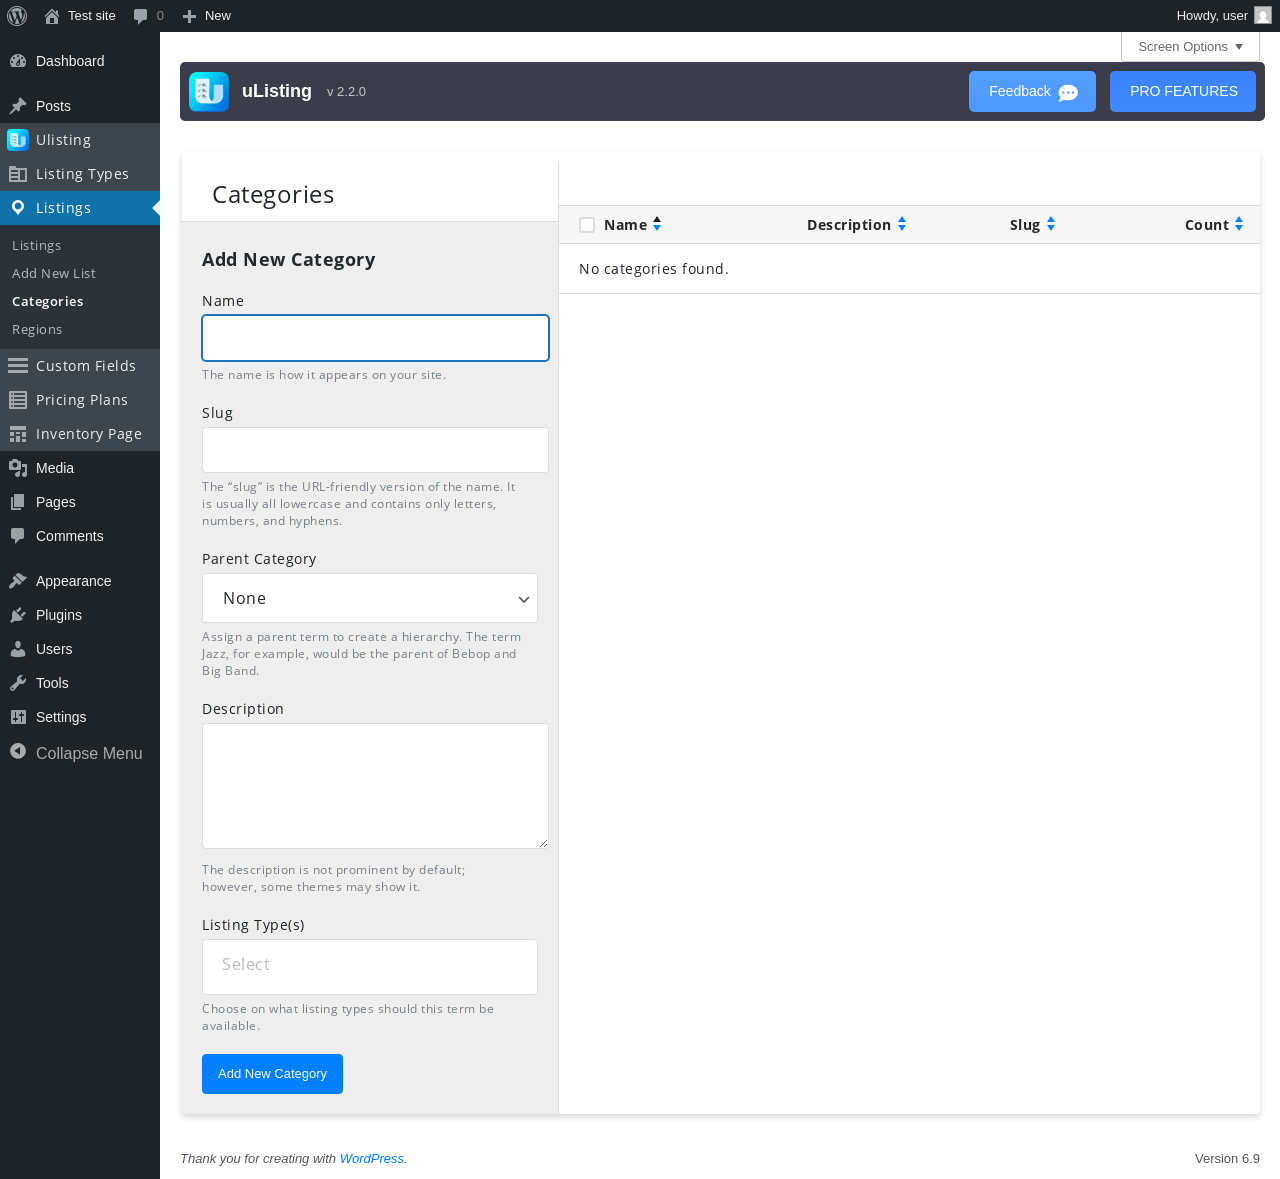Click the Media camera-note icon

[18, 468]
